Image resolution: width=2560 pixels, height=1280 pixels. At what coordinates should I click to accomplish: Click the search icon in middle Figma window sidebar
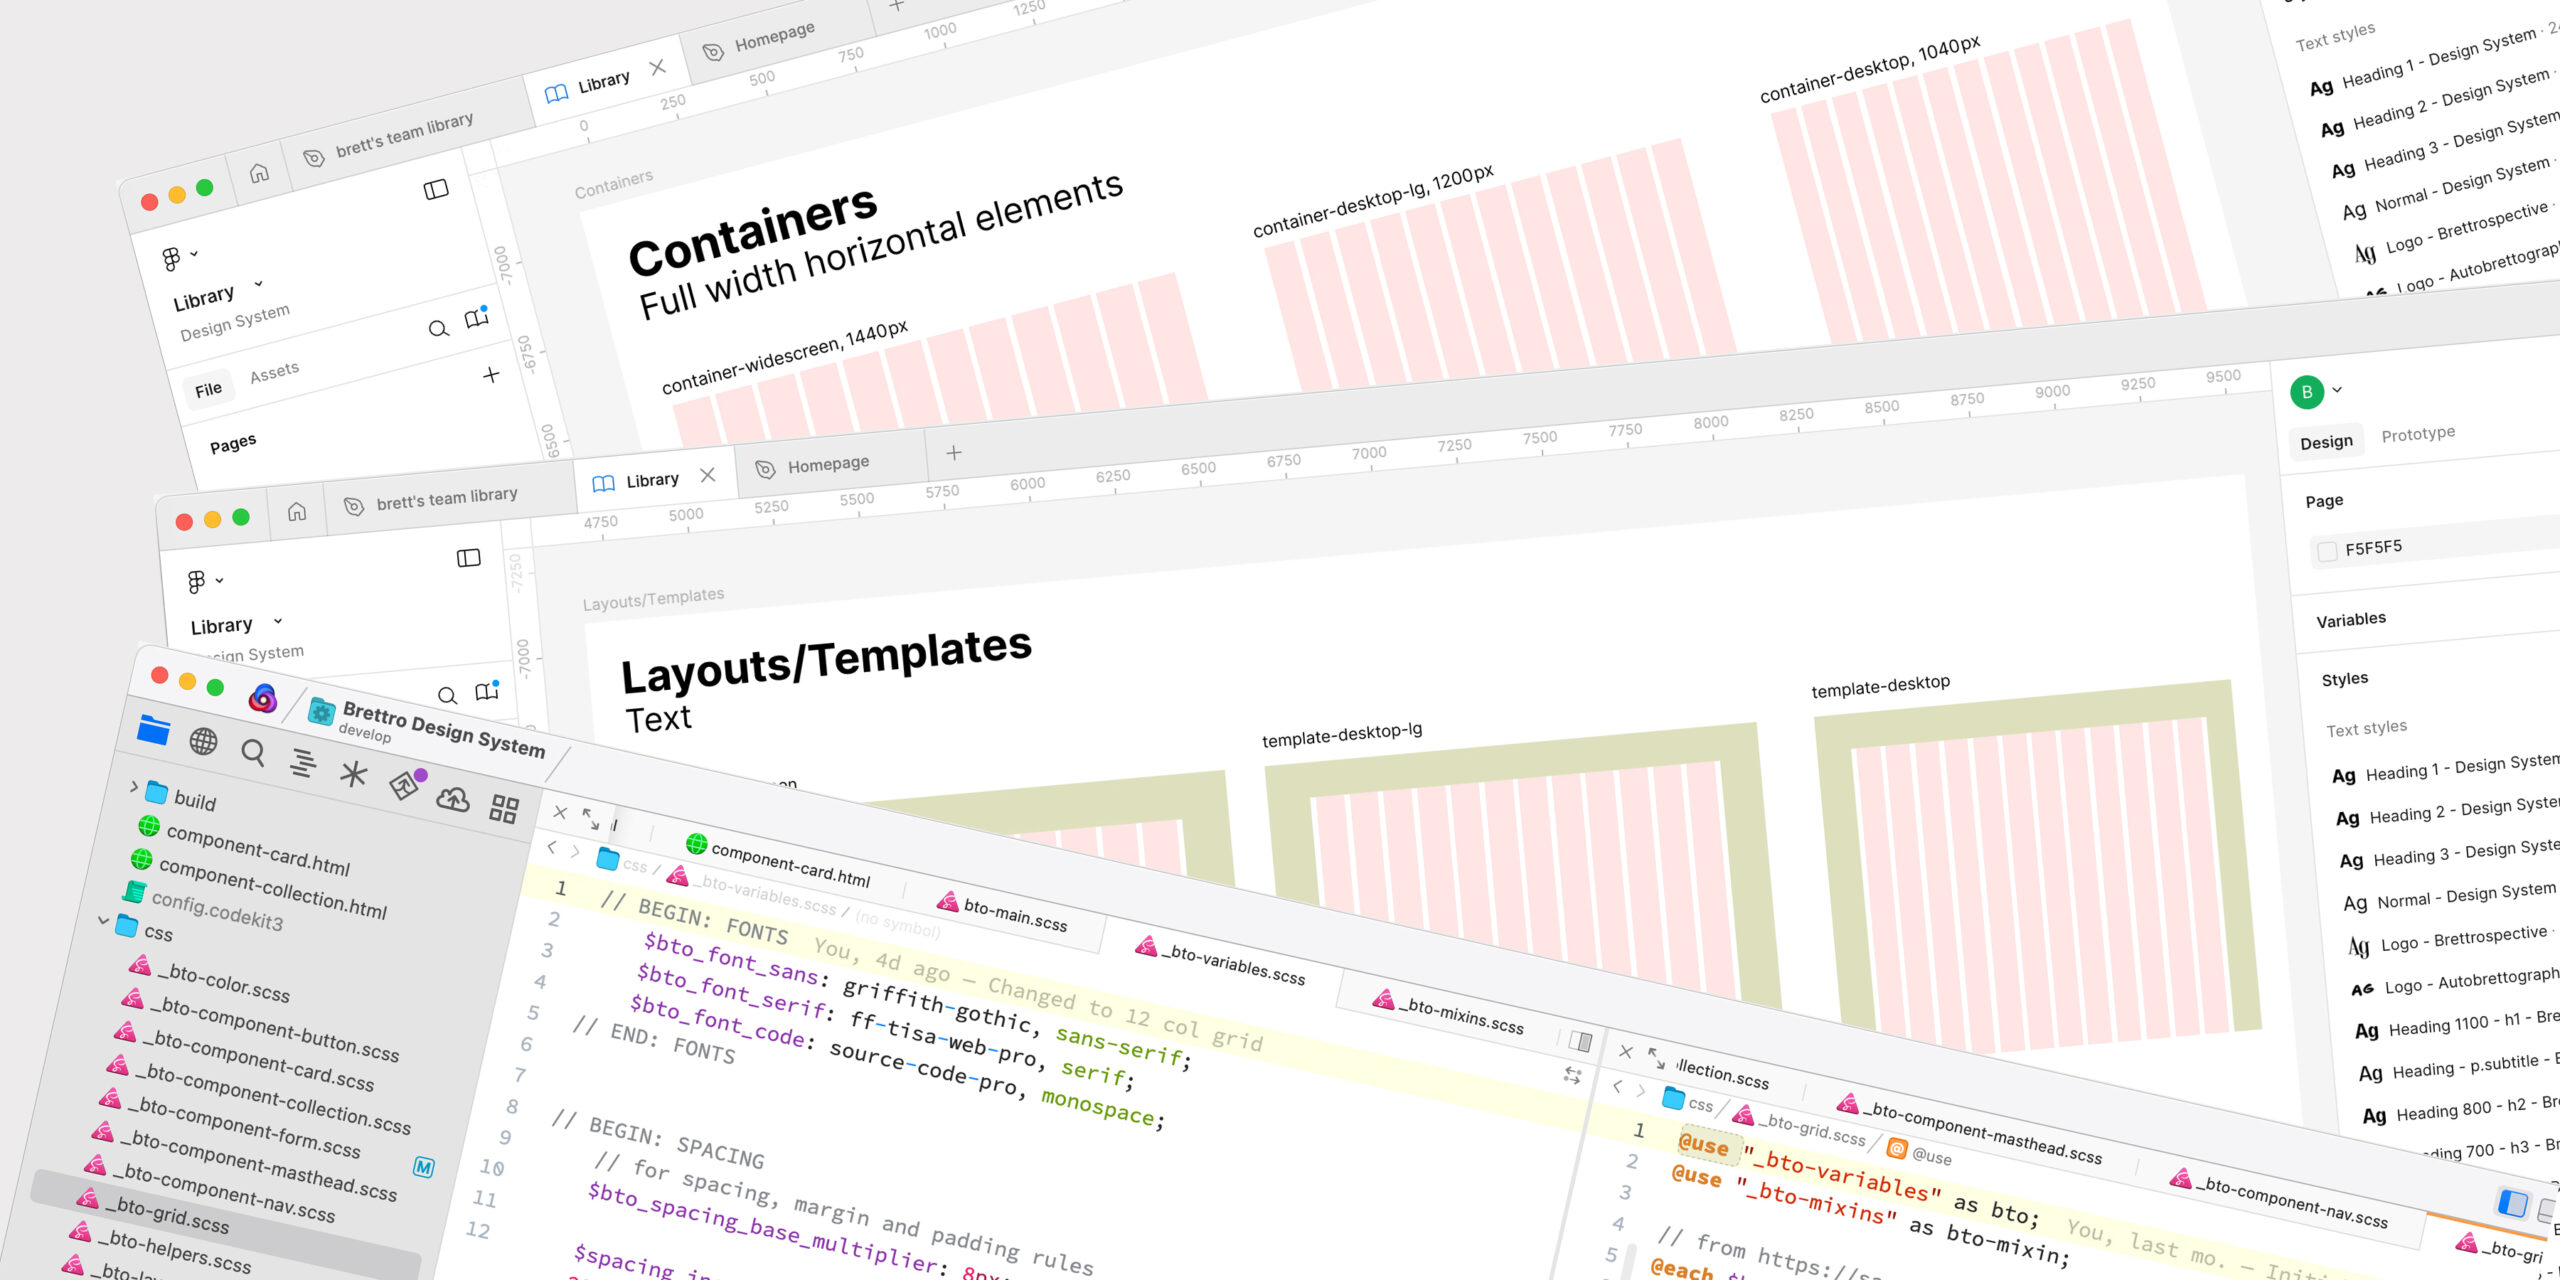click(x=448, y=695)
